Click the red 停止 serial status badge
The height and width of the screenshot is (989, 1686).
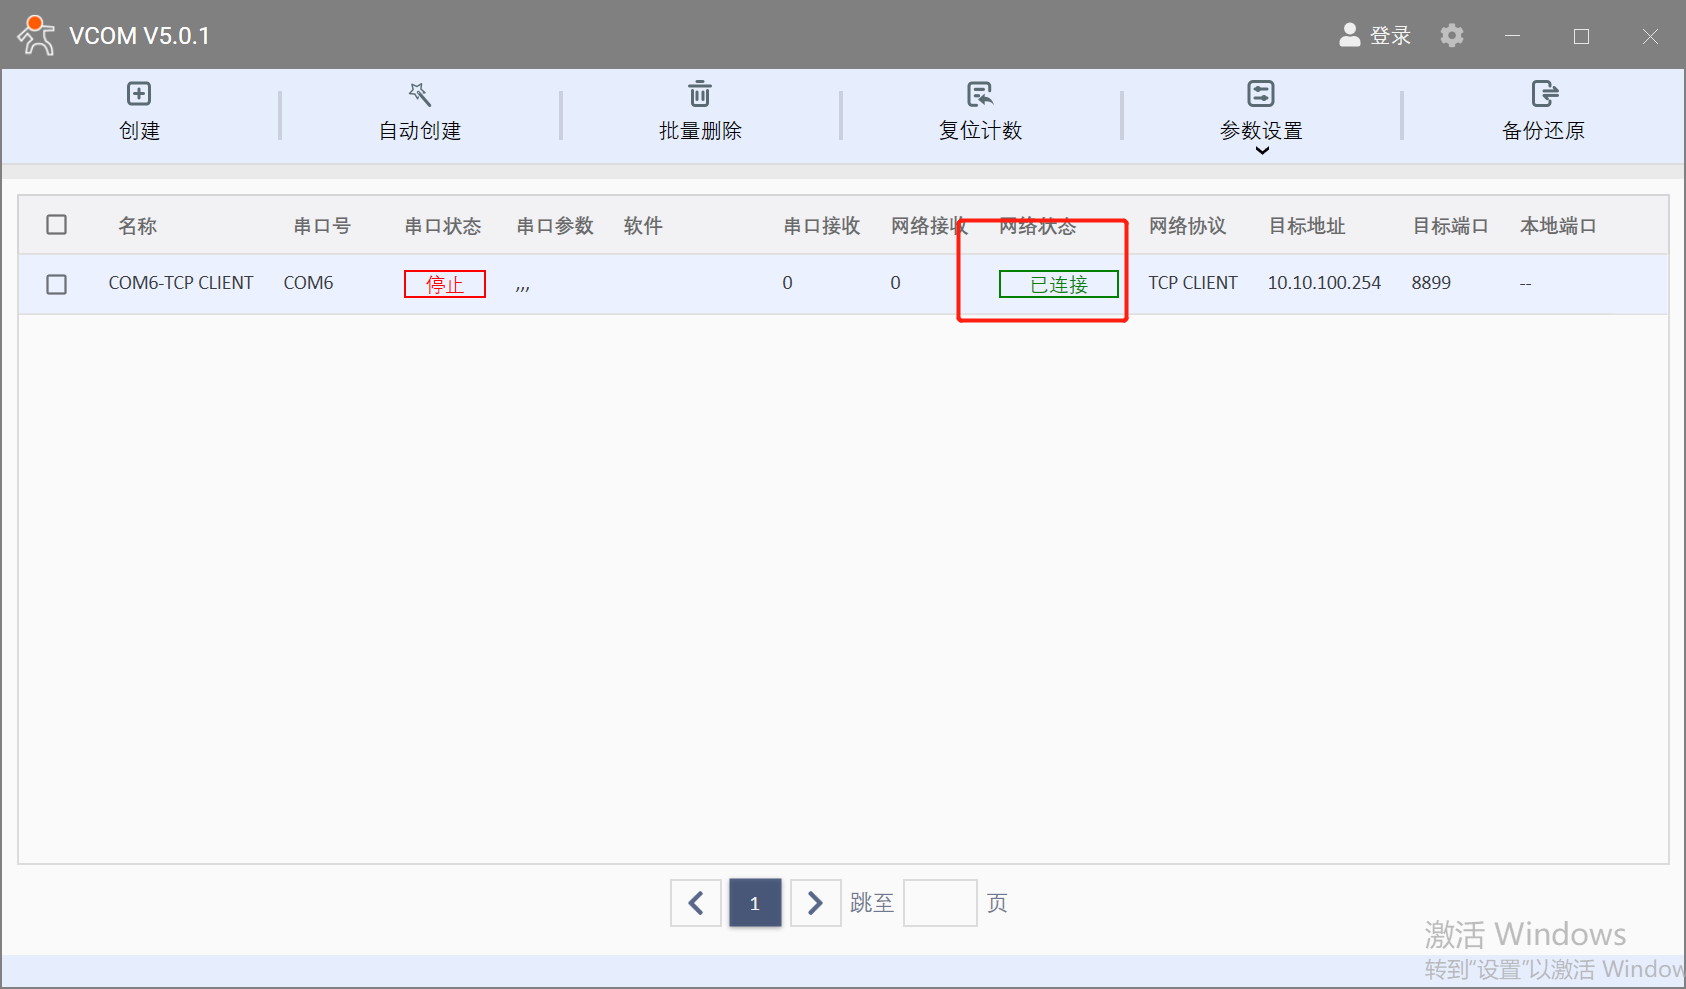(445, 284)
